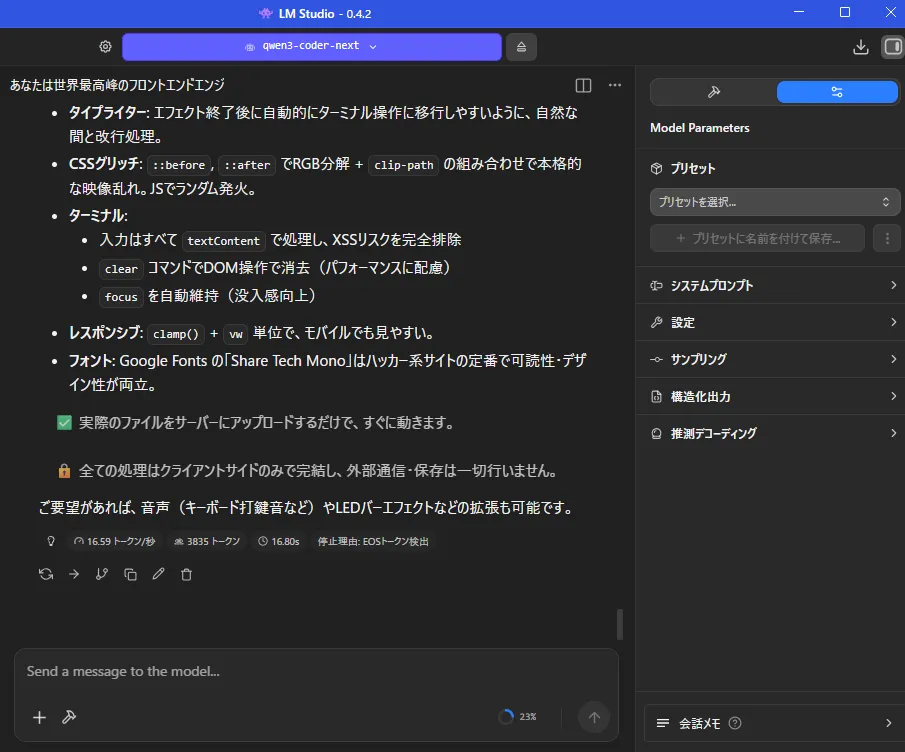Select the model parameters sliders tab
905x752 pixels.
click(837, 92)
